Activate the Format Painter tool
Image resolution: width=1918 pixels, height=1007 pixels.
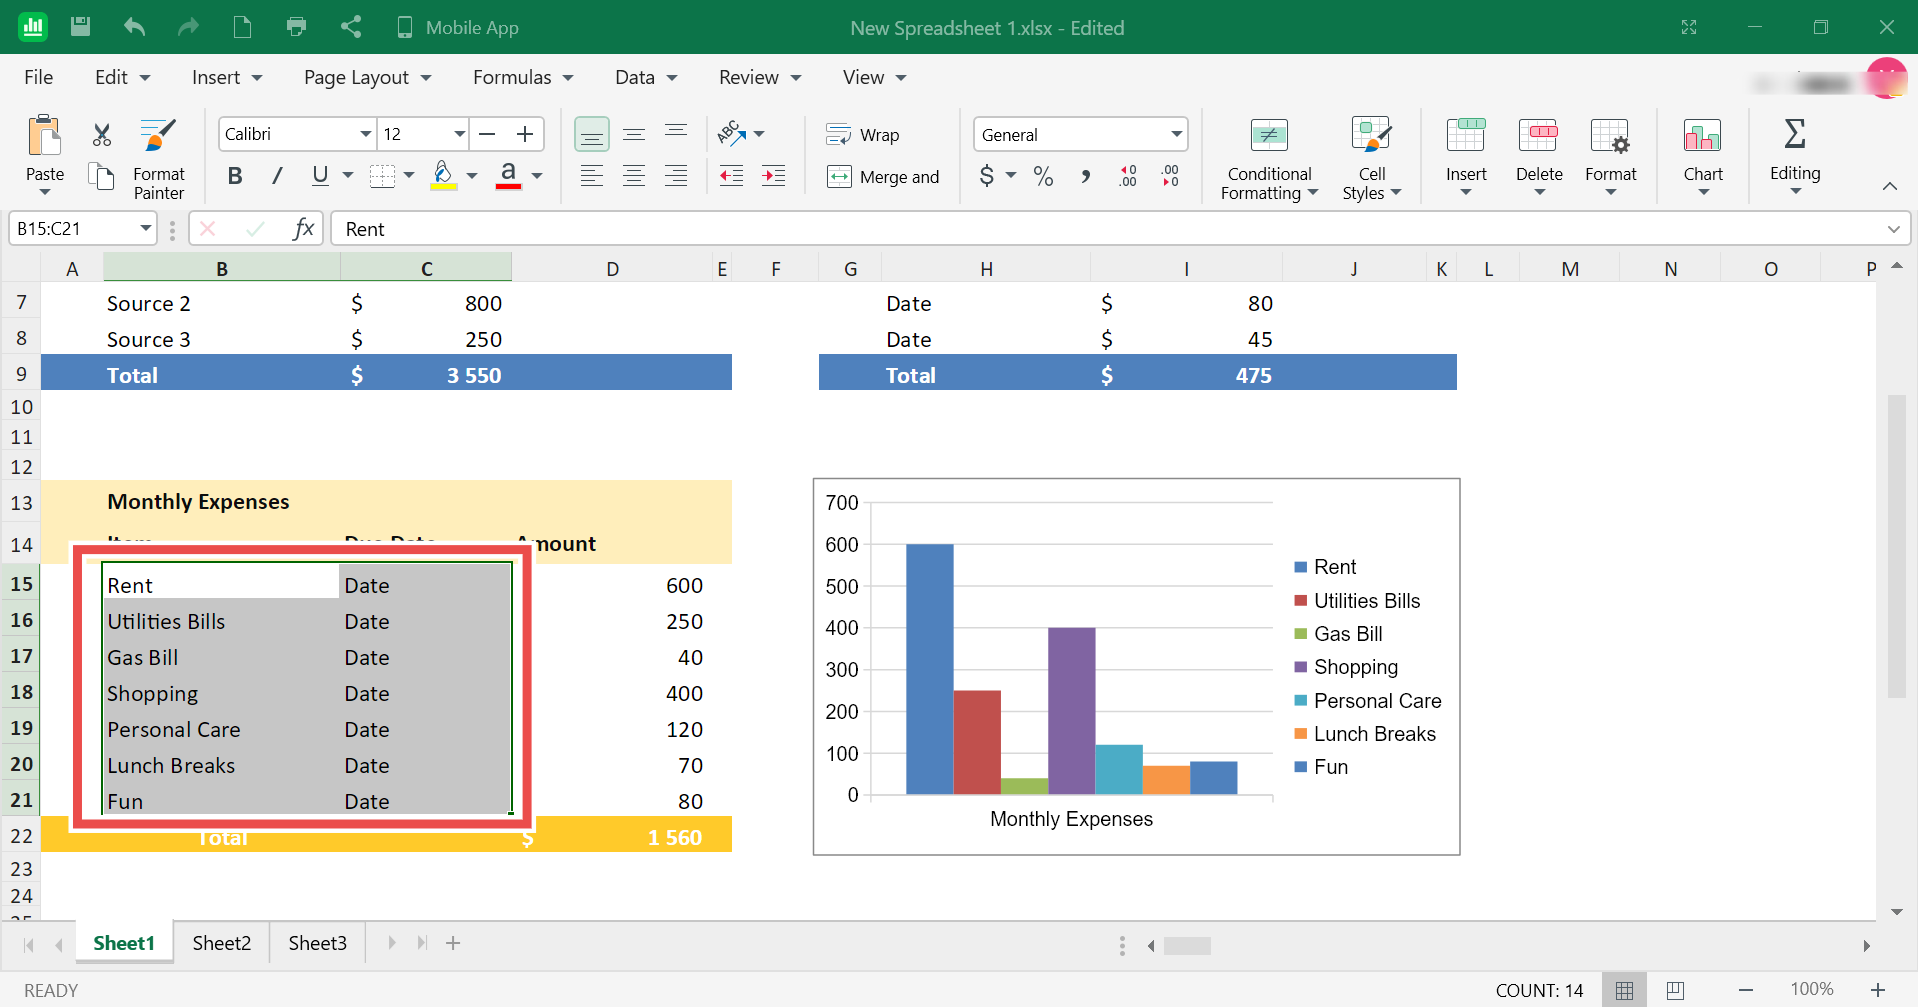pos(159,160)
